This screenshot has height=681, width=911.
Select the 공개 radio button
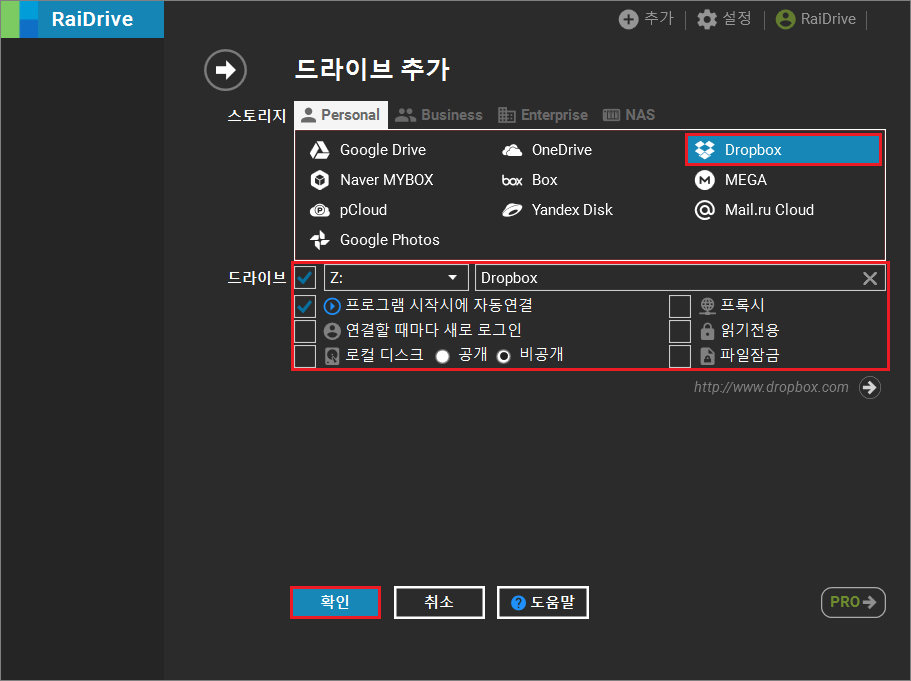(442, 356)
